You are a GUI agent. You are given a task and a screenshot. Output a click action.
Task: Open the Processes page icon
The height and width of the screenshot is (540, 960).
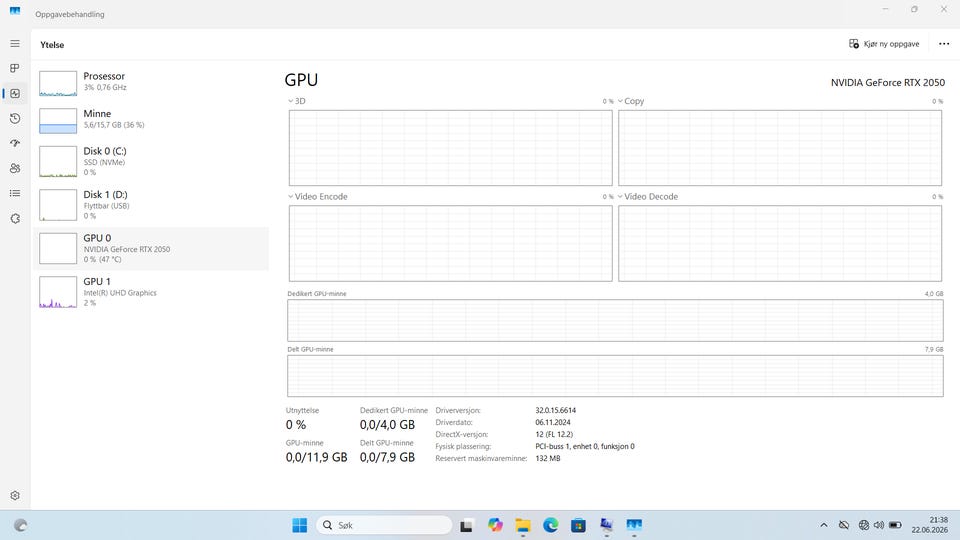click(15, 68)
